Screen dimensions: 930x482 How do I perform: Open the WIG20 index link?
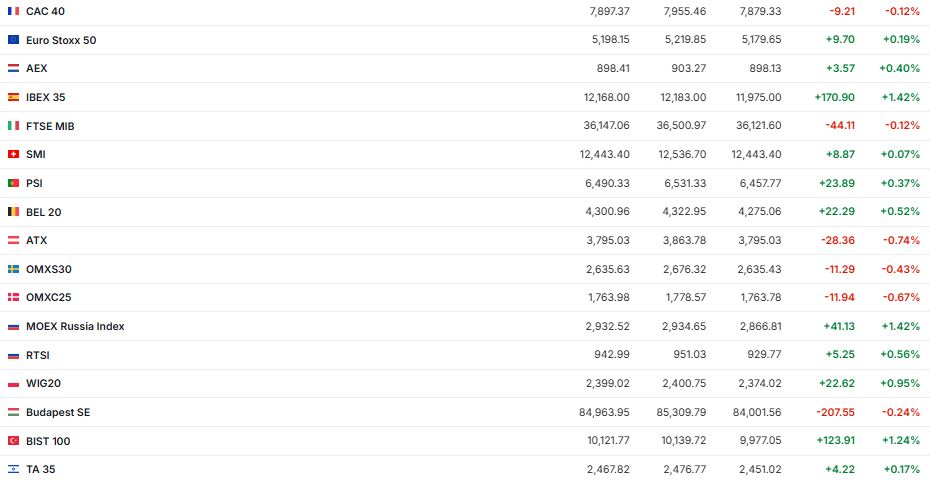pyautogui.click(x=44, y=383)
